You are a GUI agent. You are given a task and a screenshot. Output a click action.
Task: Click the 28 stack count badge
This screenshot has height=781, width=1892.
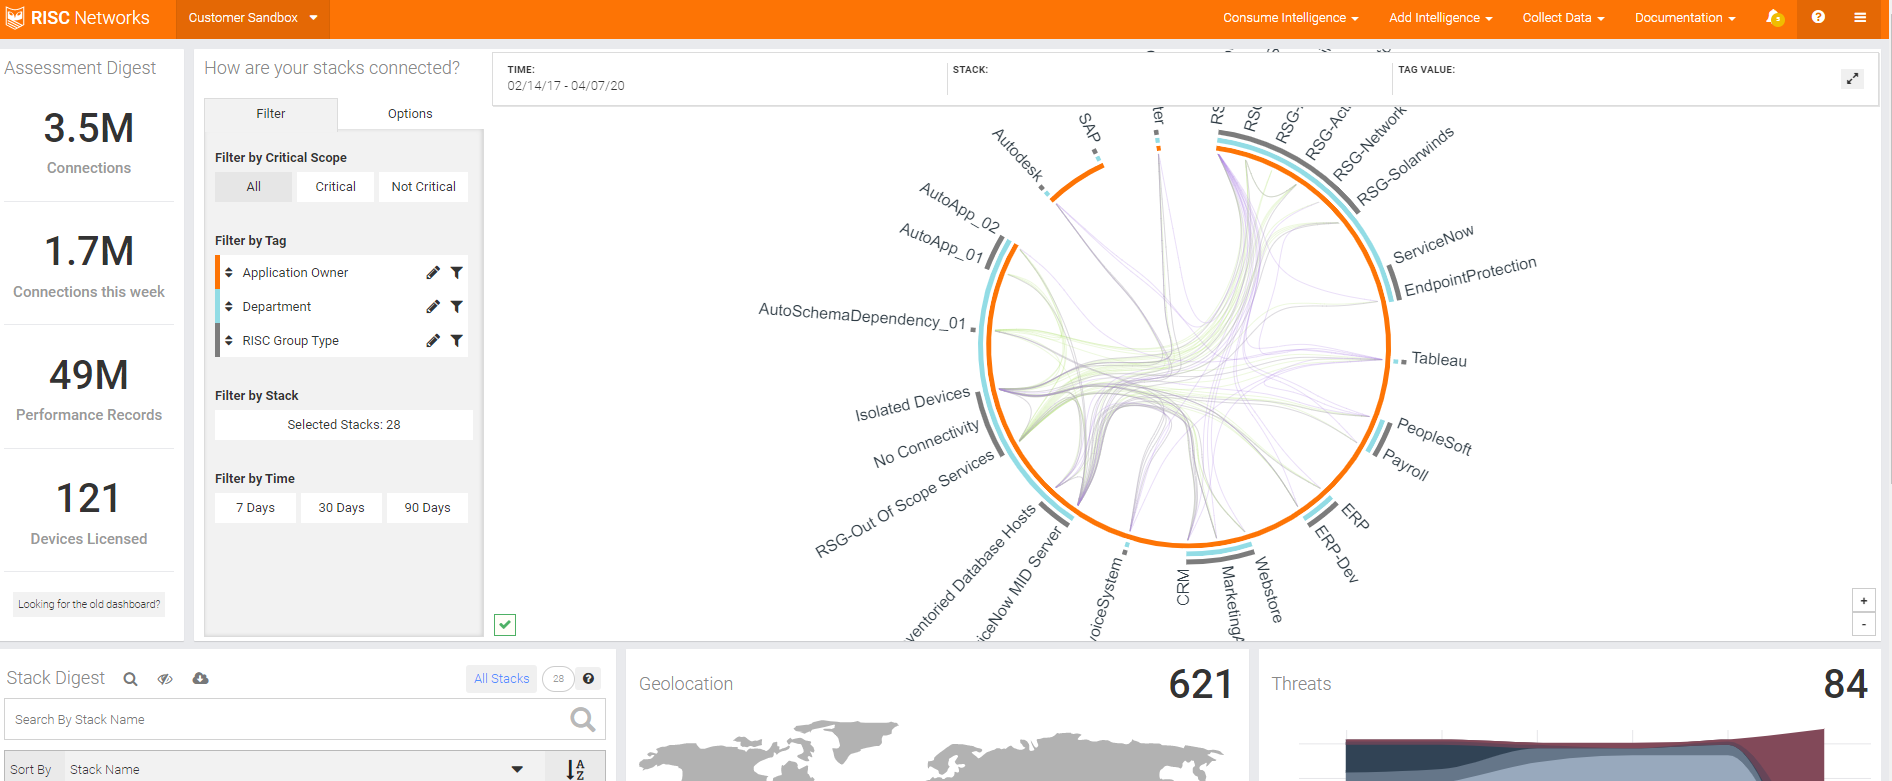pos(558,679)
